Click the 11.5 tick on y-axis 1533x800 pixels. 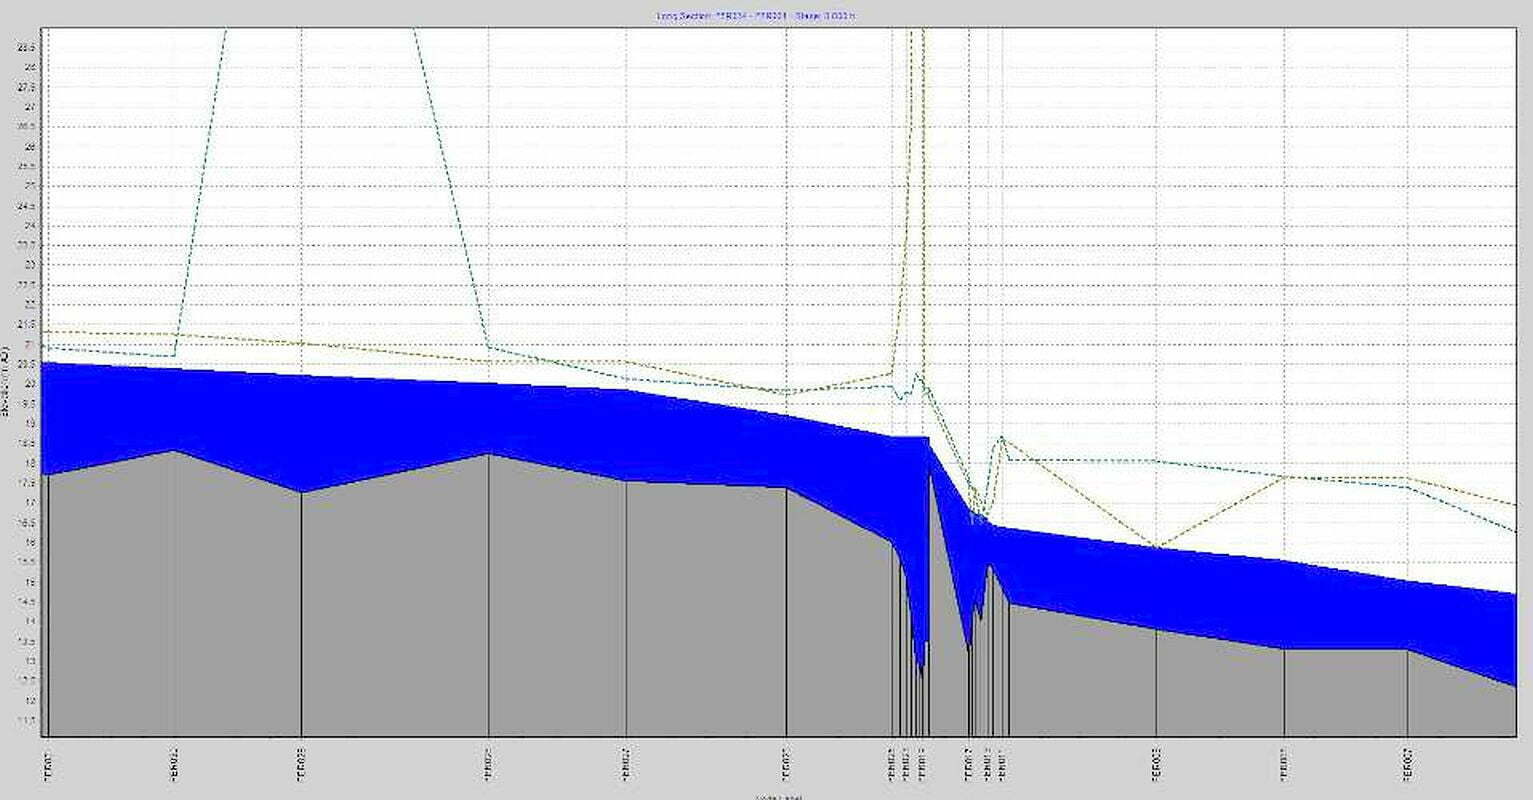point(28,720)
